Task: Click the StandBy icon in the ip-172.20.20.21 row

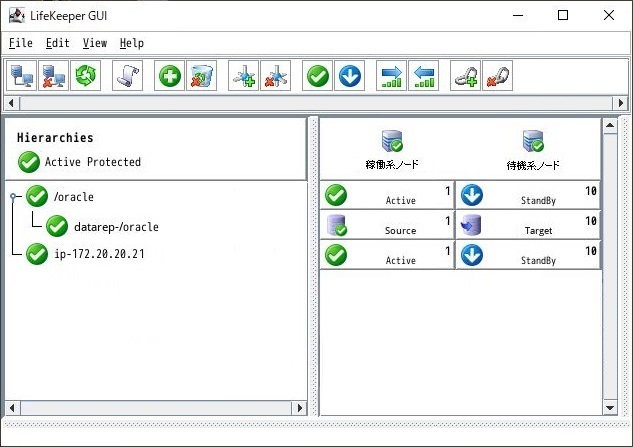Action: tap(472, 255)
